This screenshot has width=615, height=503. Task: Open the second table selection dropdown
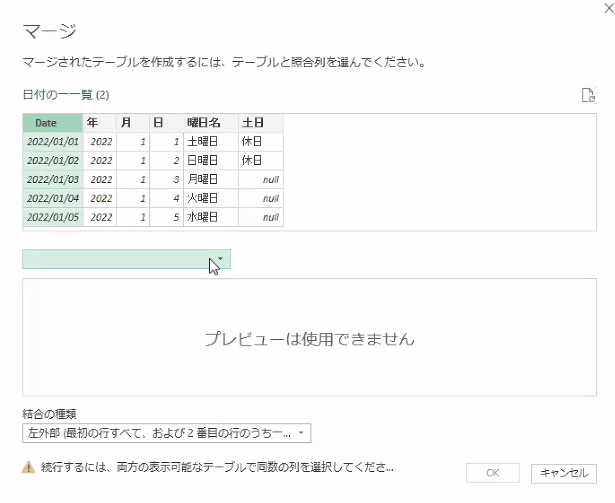pyautogui.click(x=126, y=259)
